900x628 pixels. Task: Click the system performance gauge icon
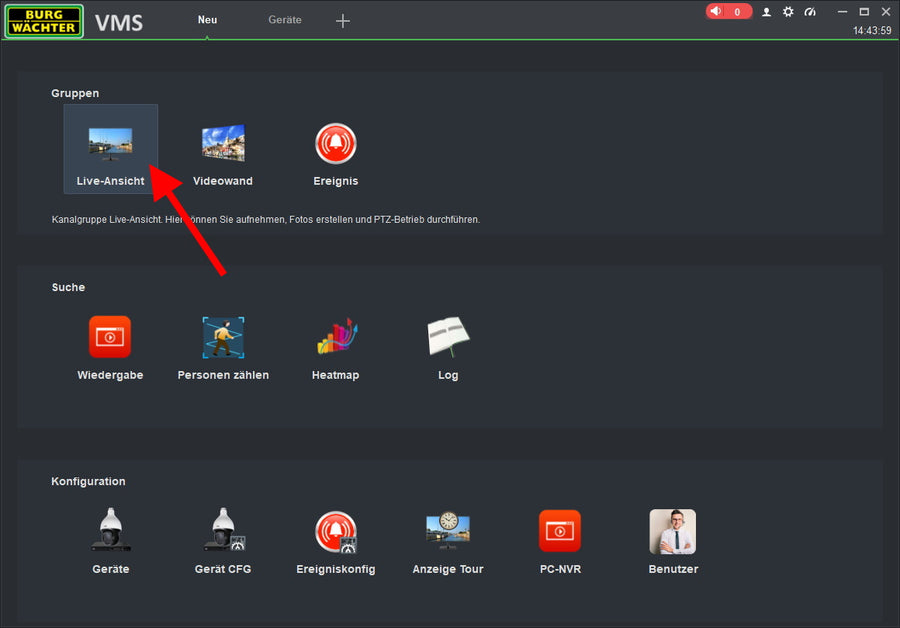(x=810, y=12)
